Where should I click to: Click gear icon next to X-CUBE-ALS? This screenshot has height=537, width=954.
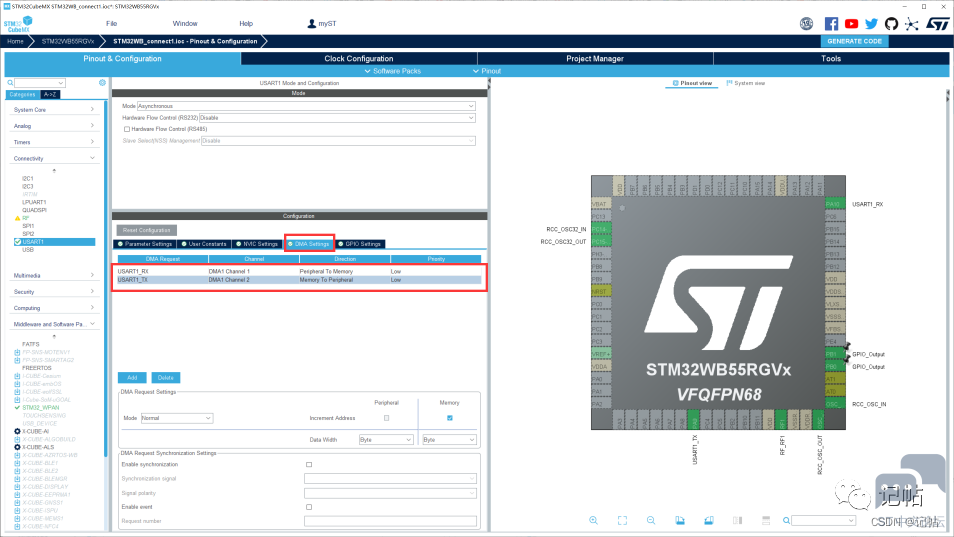pos(17,447)
